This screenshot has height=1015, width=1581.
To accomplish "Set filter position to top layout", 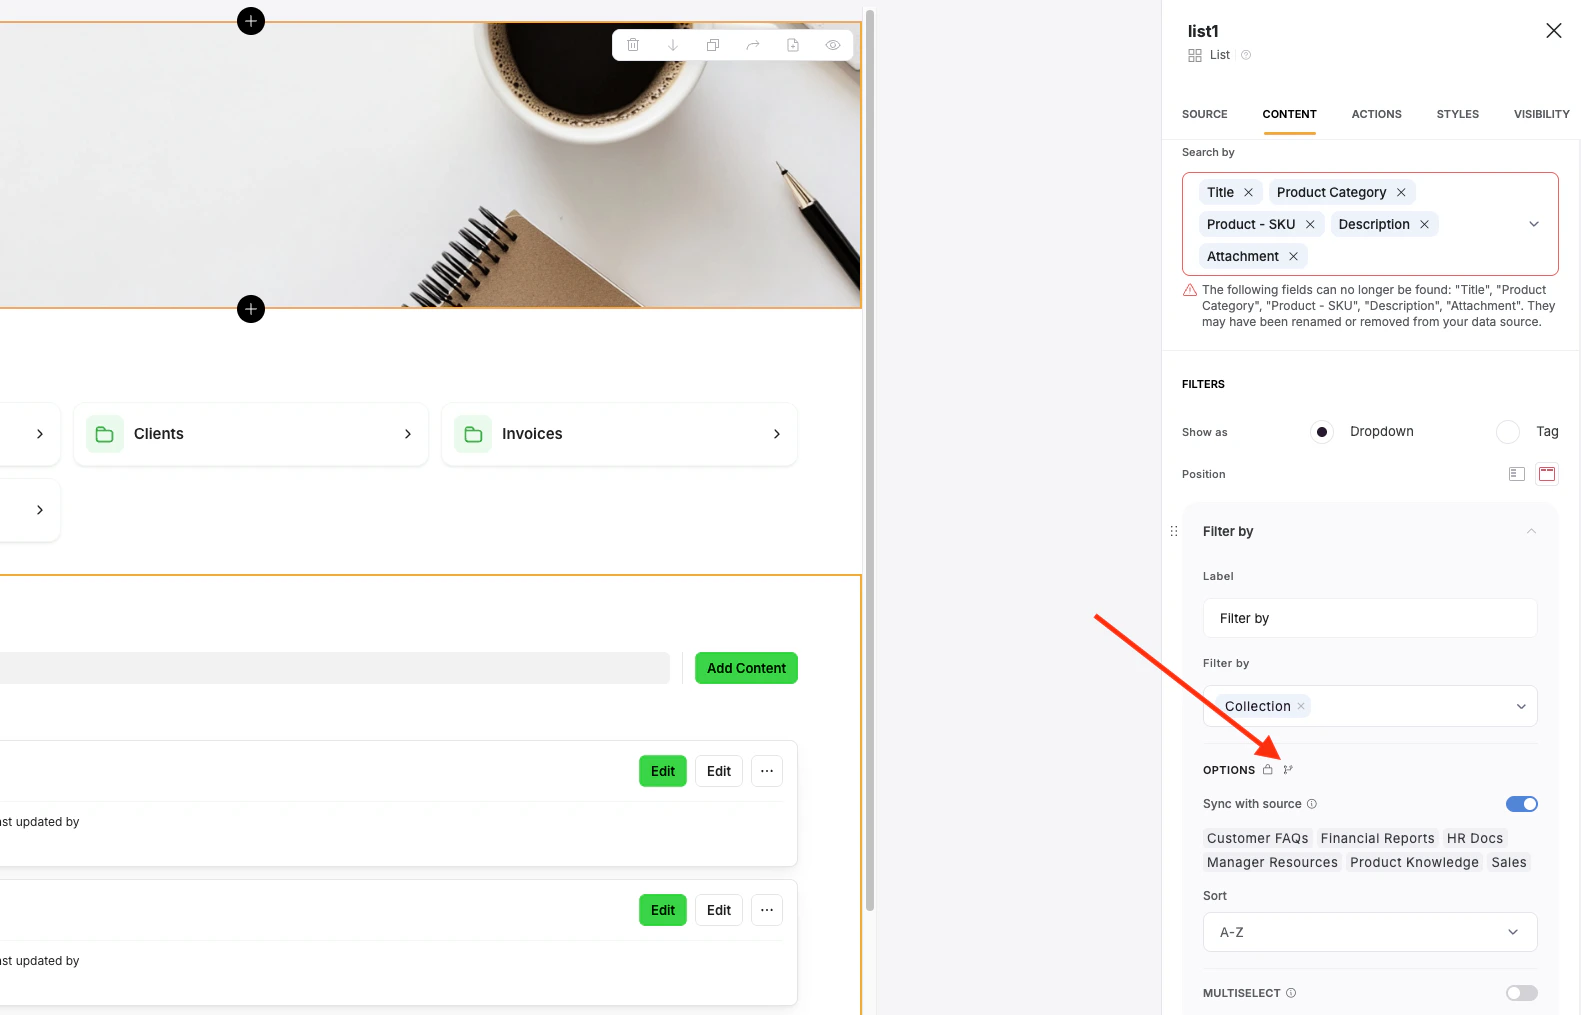I will (x=1547, y=474).
